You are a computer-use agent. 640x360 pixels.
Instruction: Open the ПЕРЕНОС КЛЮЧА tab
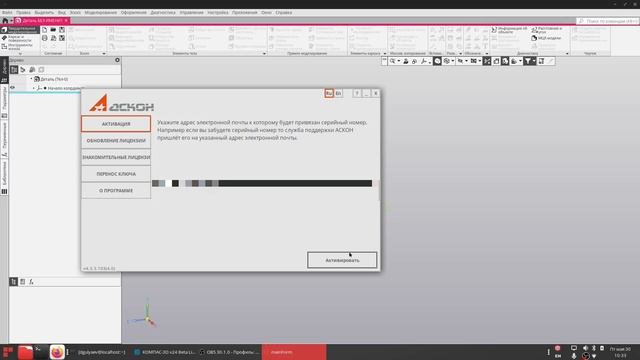116,174
